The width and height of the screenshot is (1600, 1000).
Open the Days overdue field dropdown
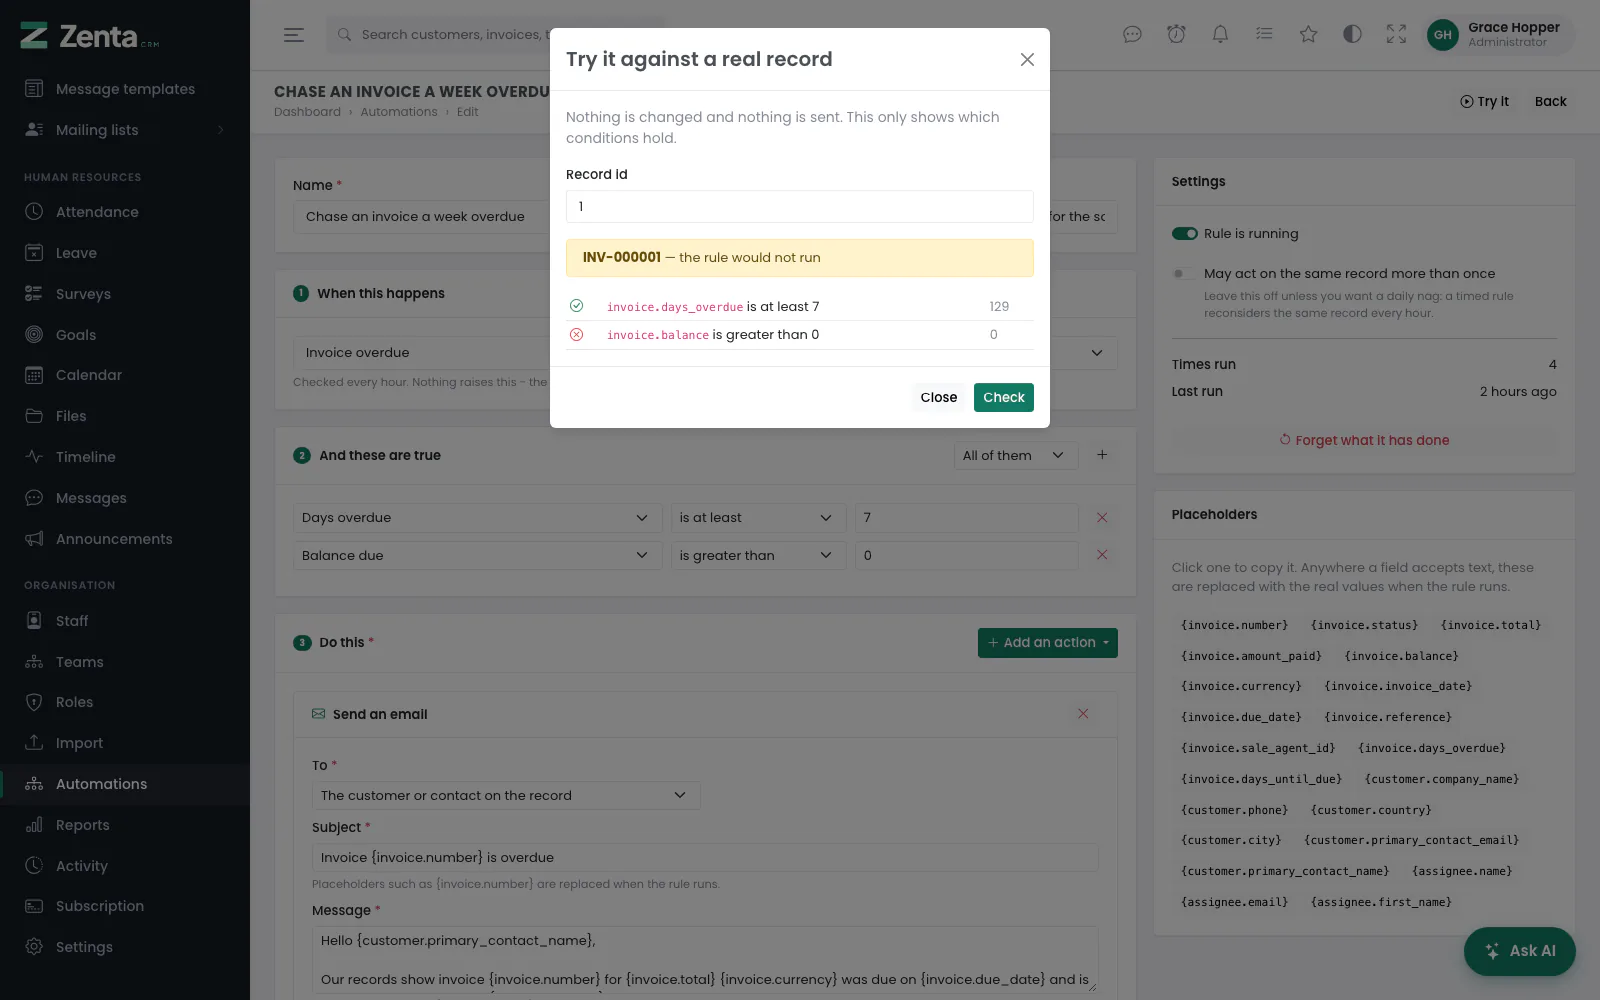478,518
